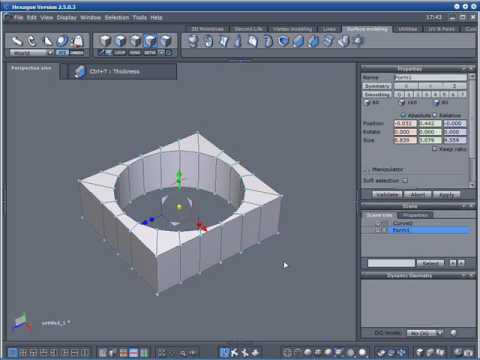Select the Absolute radio button
The height and width of the screenshot is (360, 480).
pyautogui.click(x=403, y=115)
